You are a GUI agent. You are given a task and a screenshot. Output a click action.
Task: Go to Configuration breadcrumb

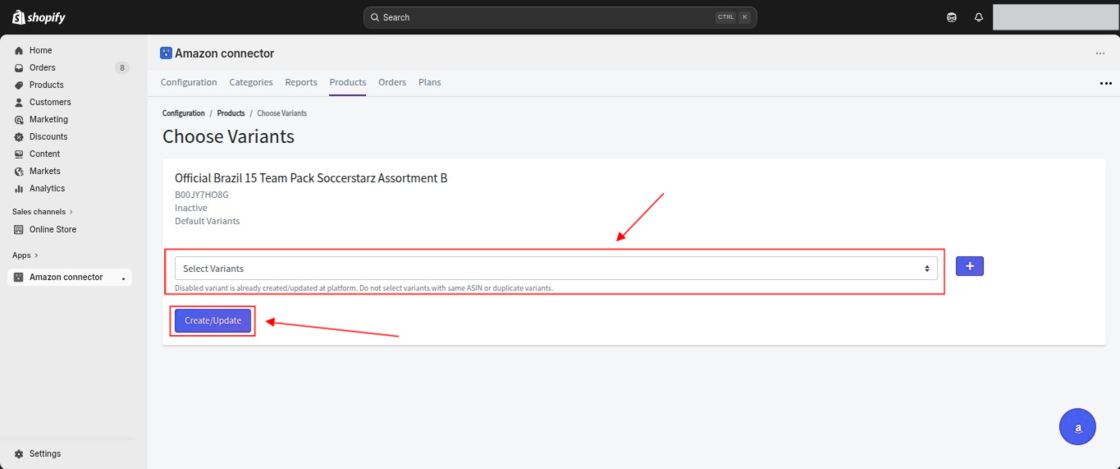(x=184, y=114)
